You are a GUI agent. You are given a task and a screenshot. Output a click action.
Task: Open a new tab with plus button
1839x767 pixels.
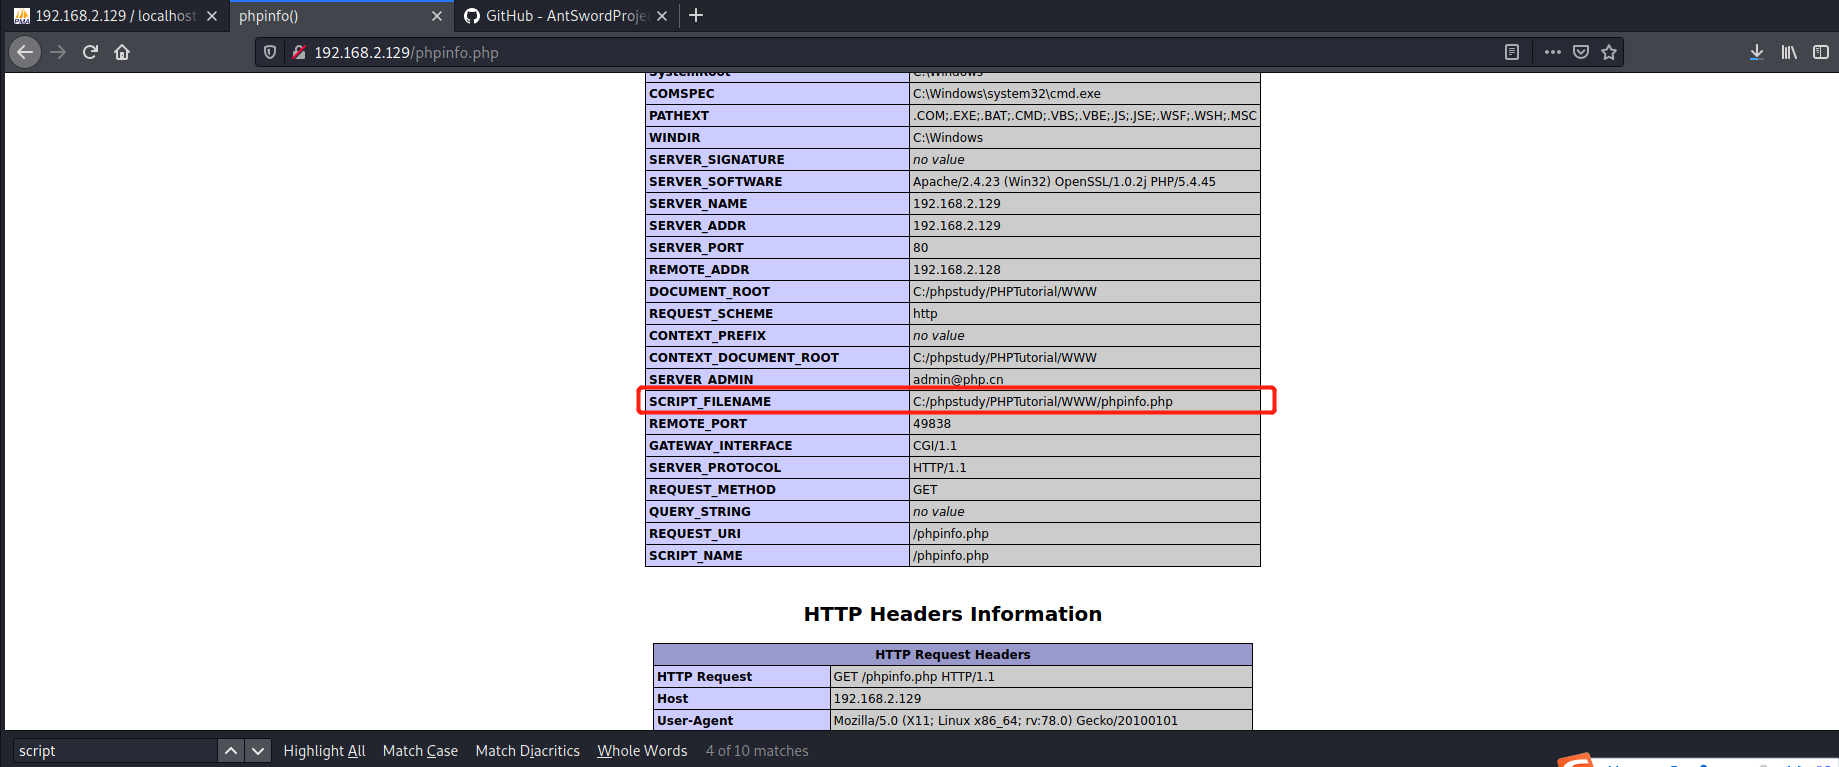696,15
